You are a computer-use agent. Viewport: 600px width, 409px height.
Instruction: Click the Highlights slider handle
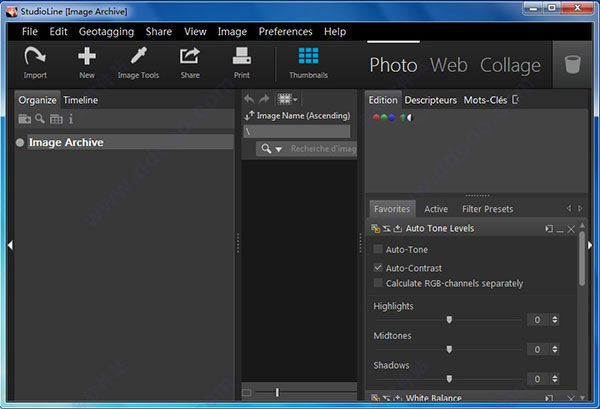click(x=449, y=319)
